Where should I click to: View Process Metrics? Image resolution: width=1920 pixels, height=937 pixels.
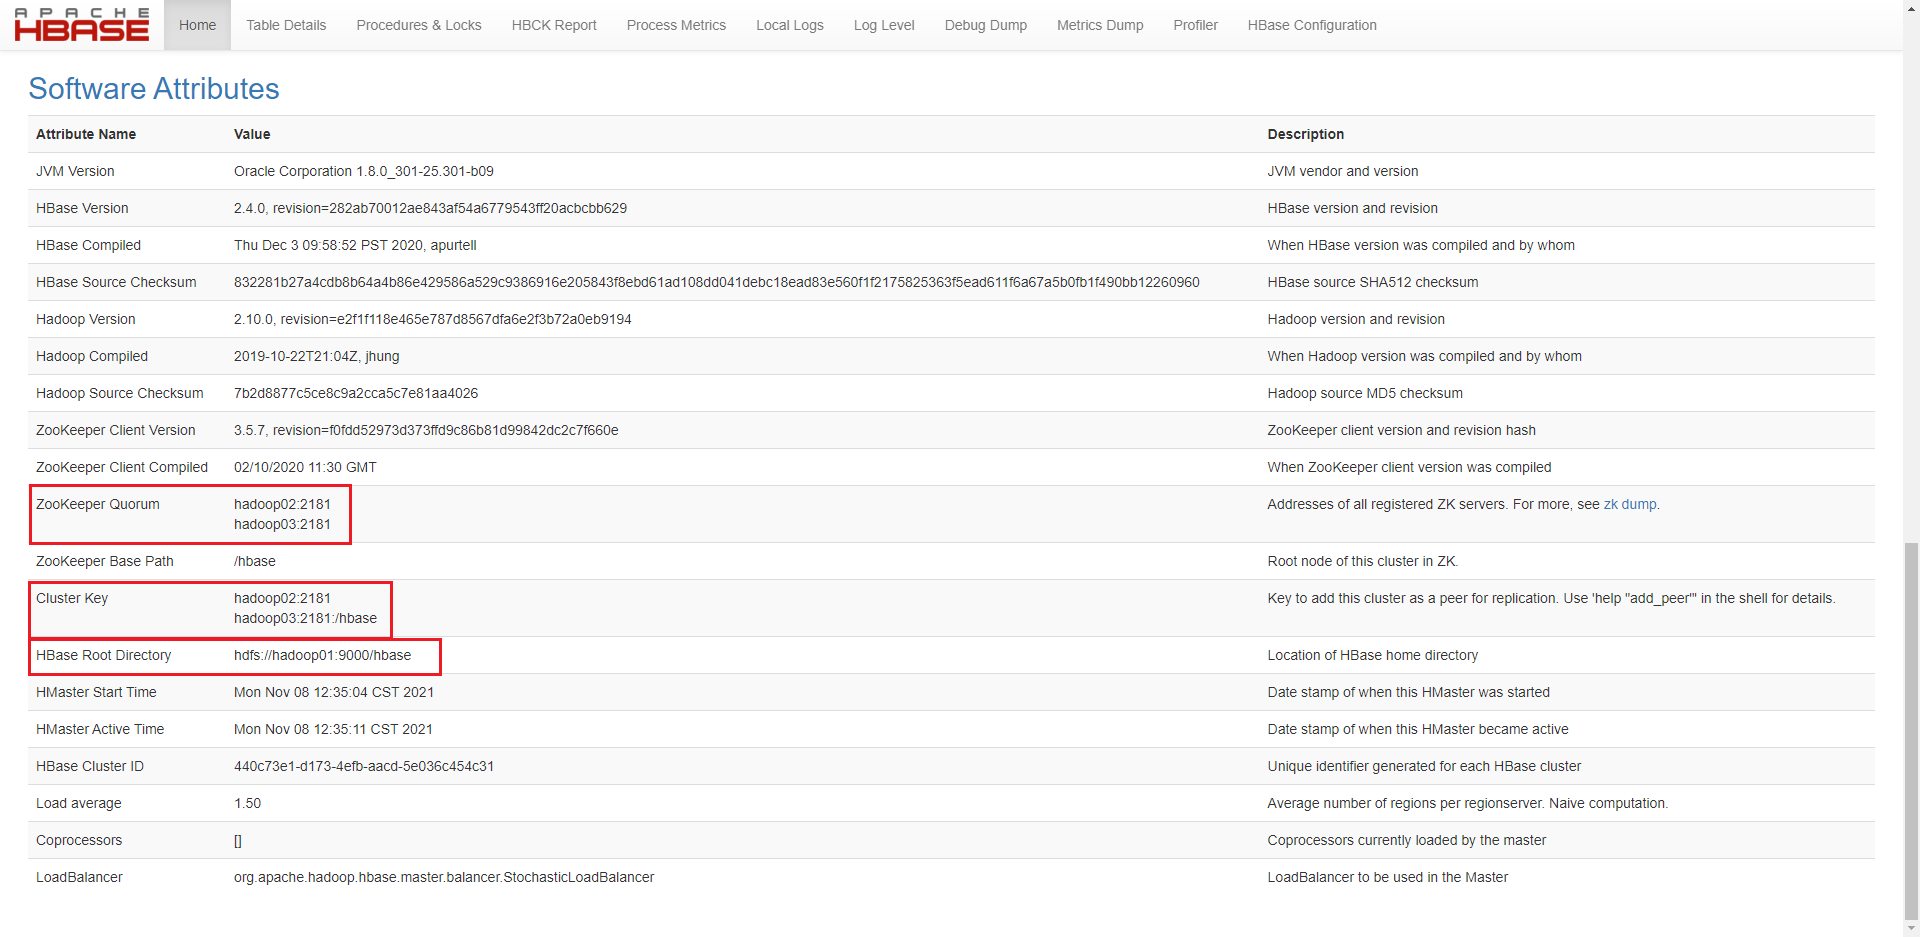click(676, 25)
